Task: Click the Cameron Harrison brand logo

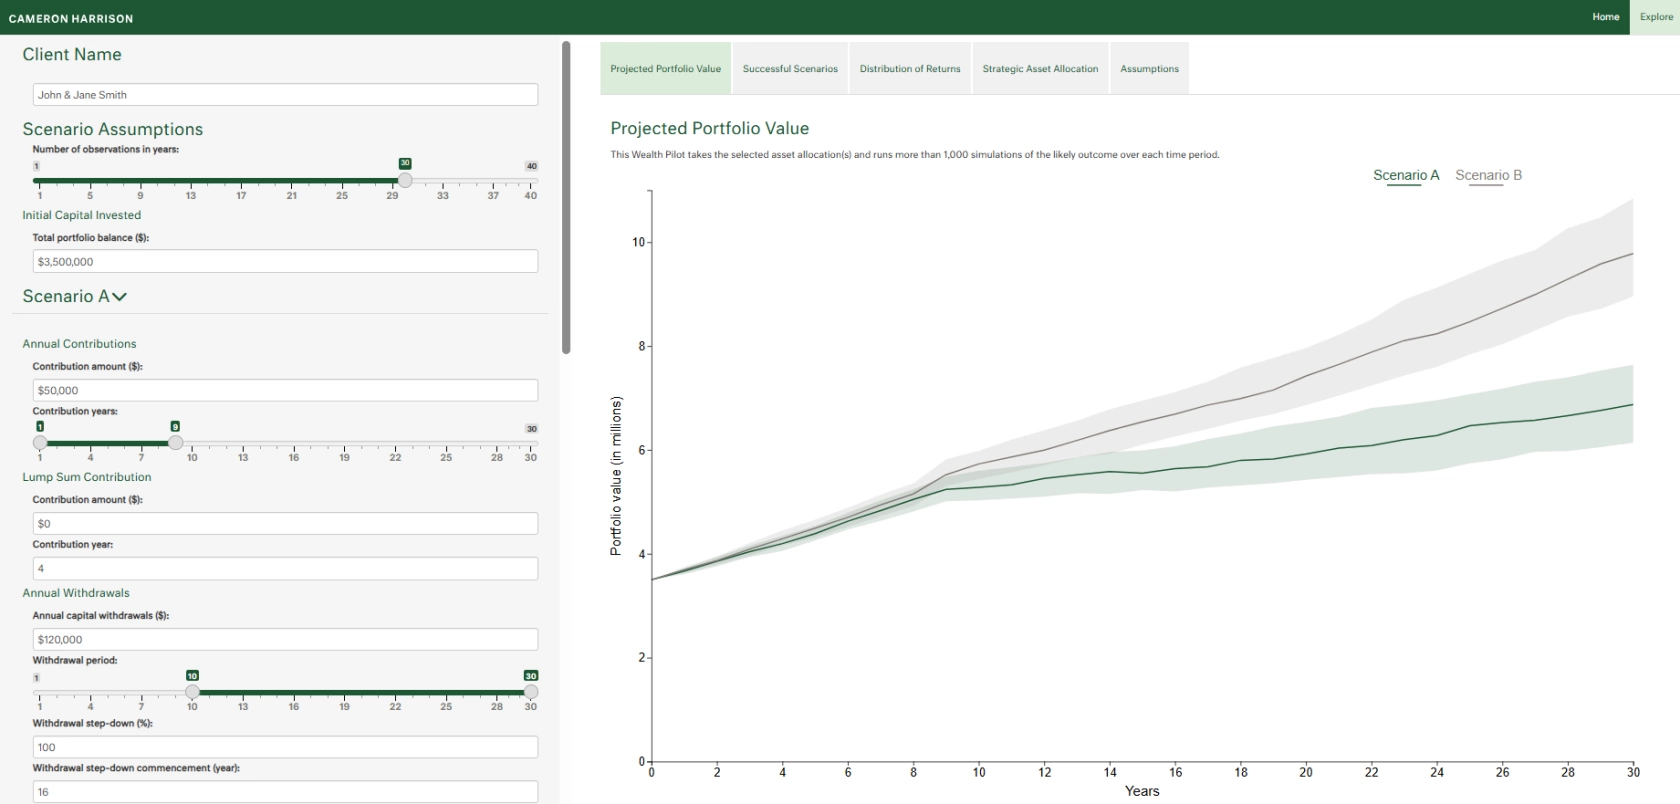Action: (x=71, y=18)
